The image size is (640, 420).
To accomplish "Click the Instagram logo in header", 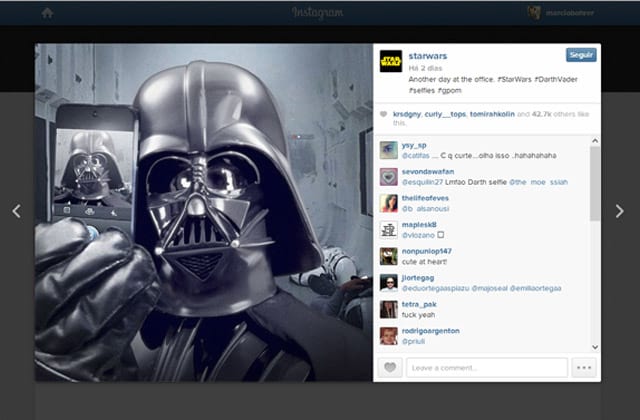I will 318,13.
